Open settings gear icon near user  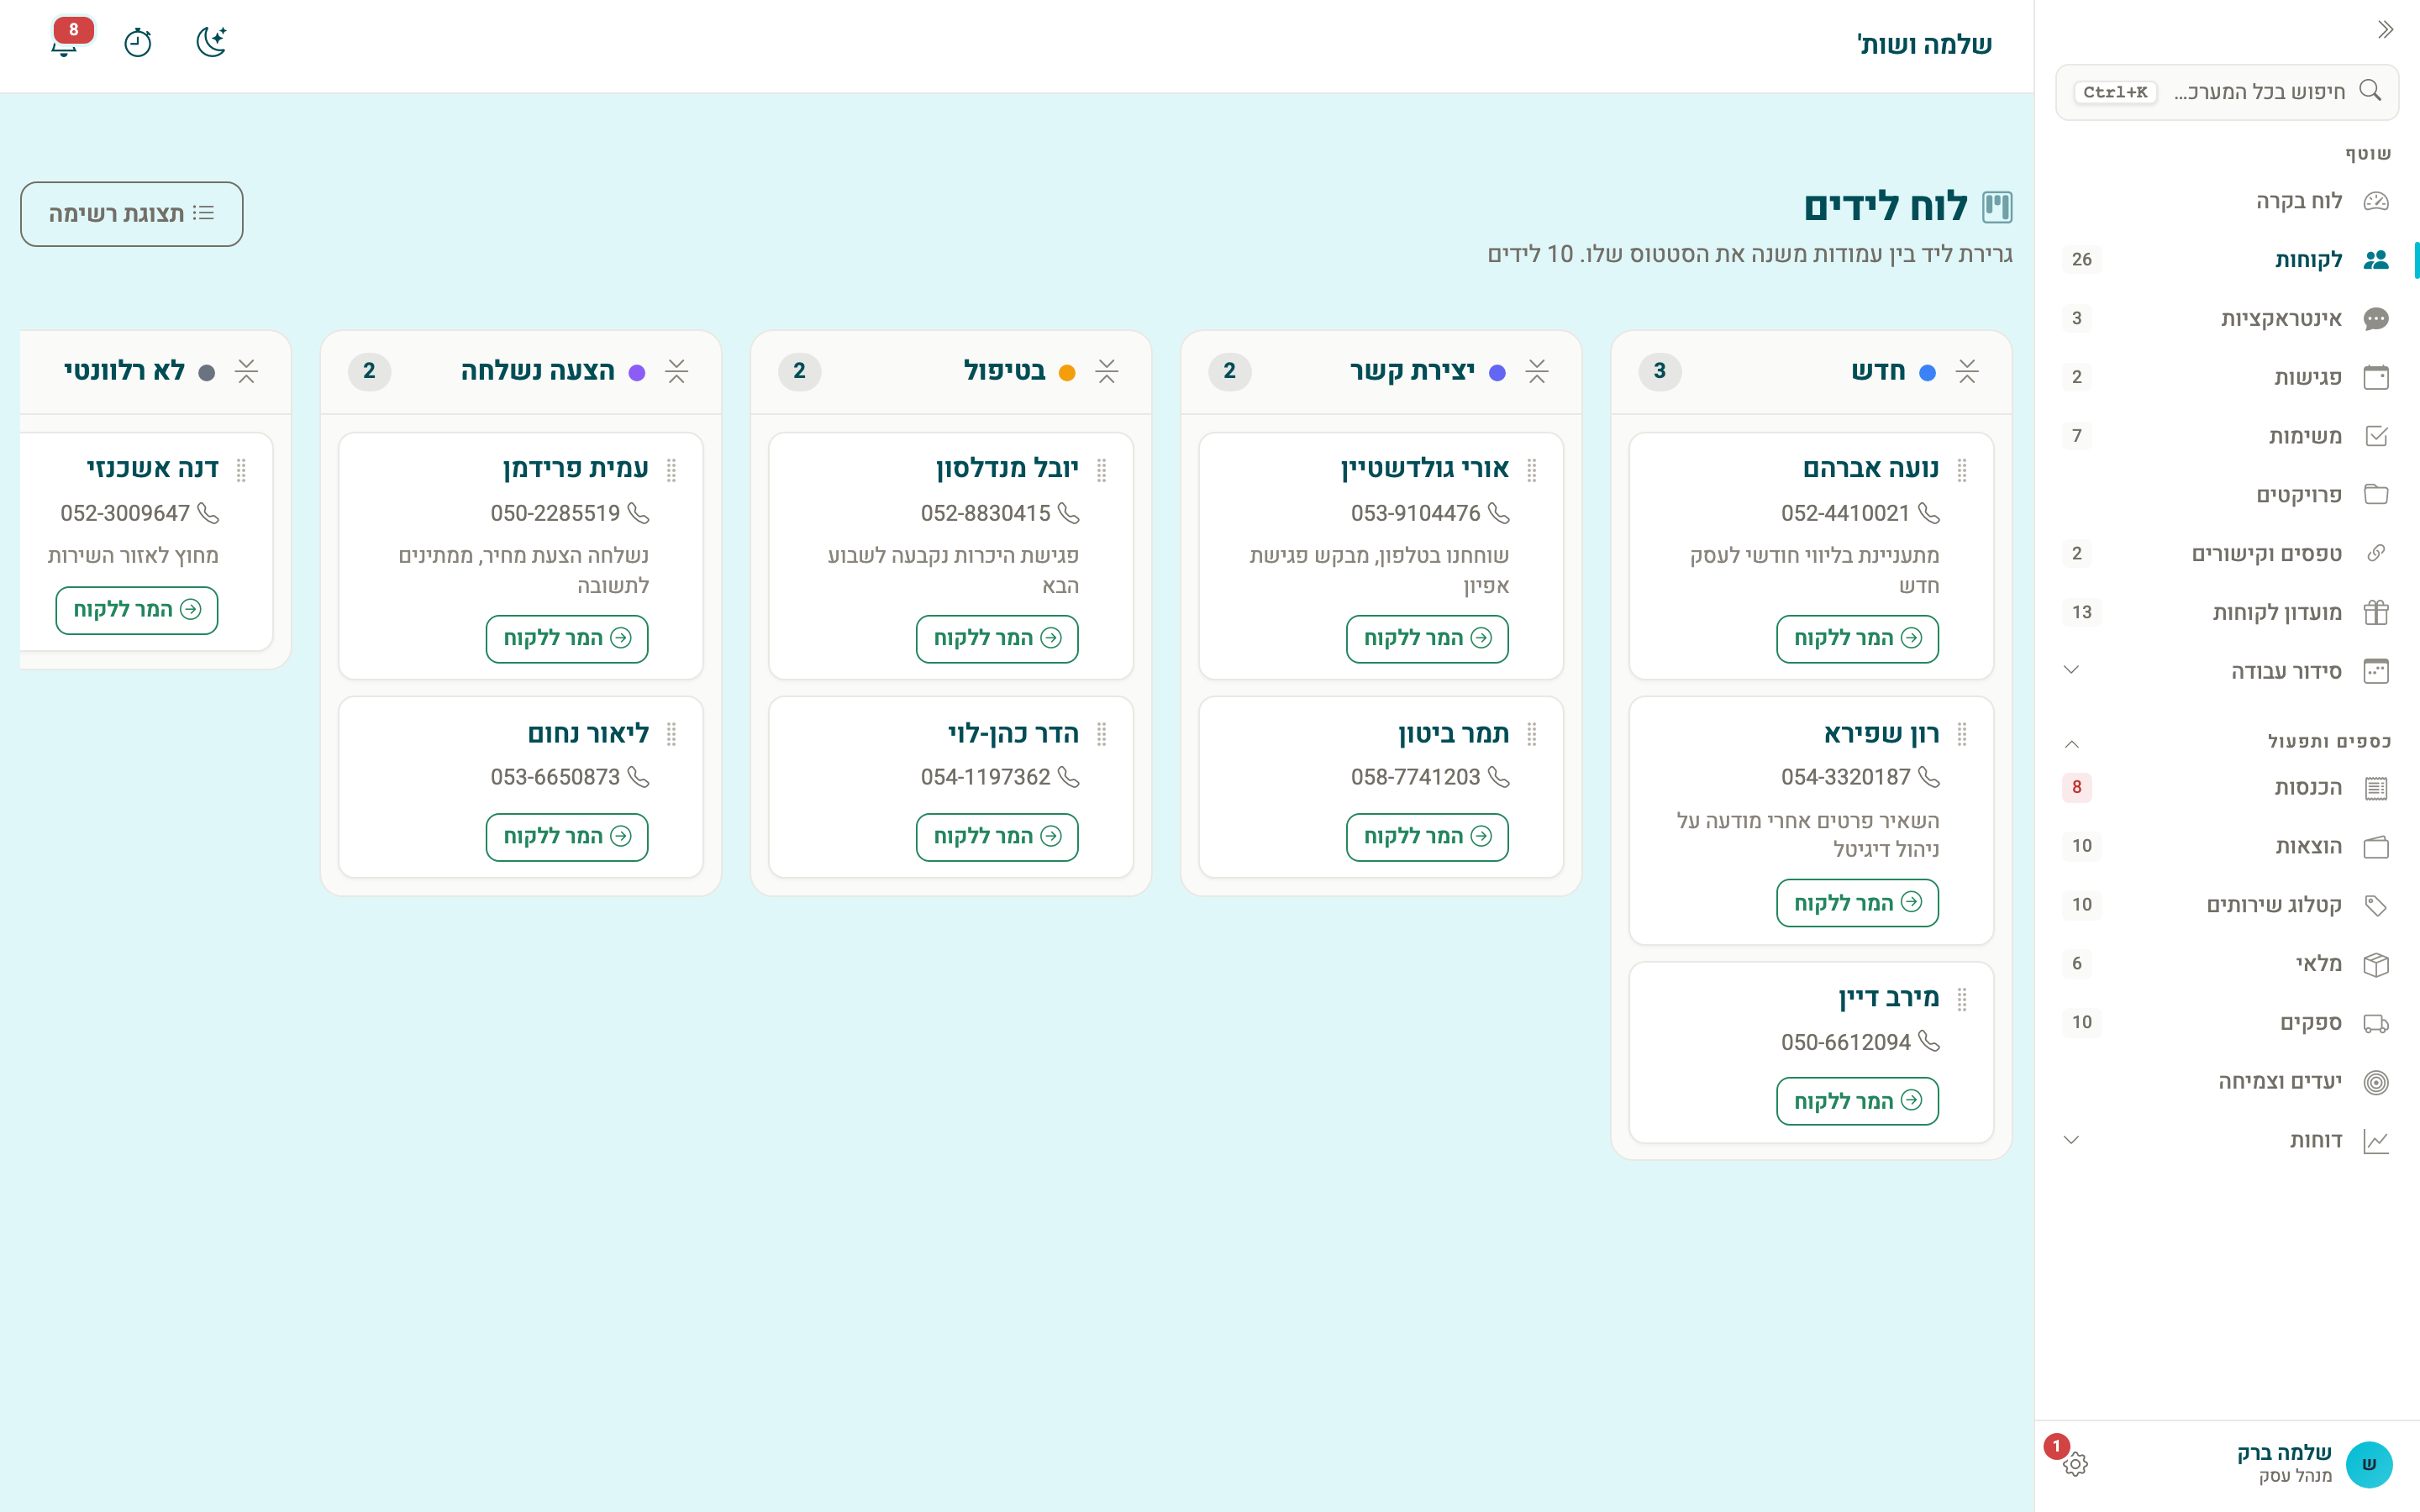2075,1464
